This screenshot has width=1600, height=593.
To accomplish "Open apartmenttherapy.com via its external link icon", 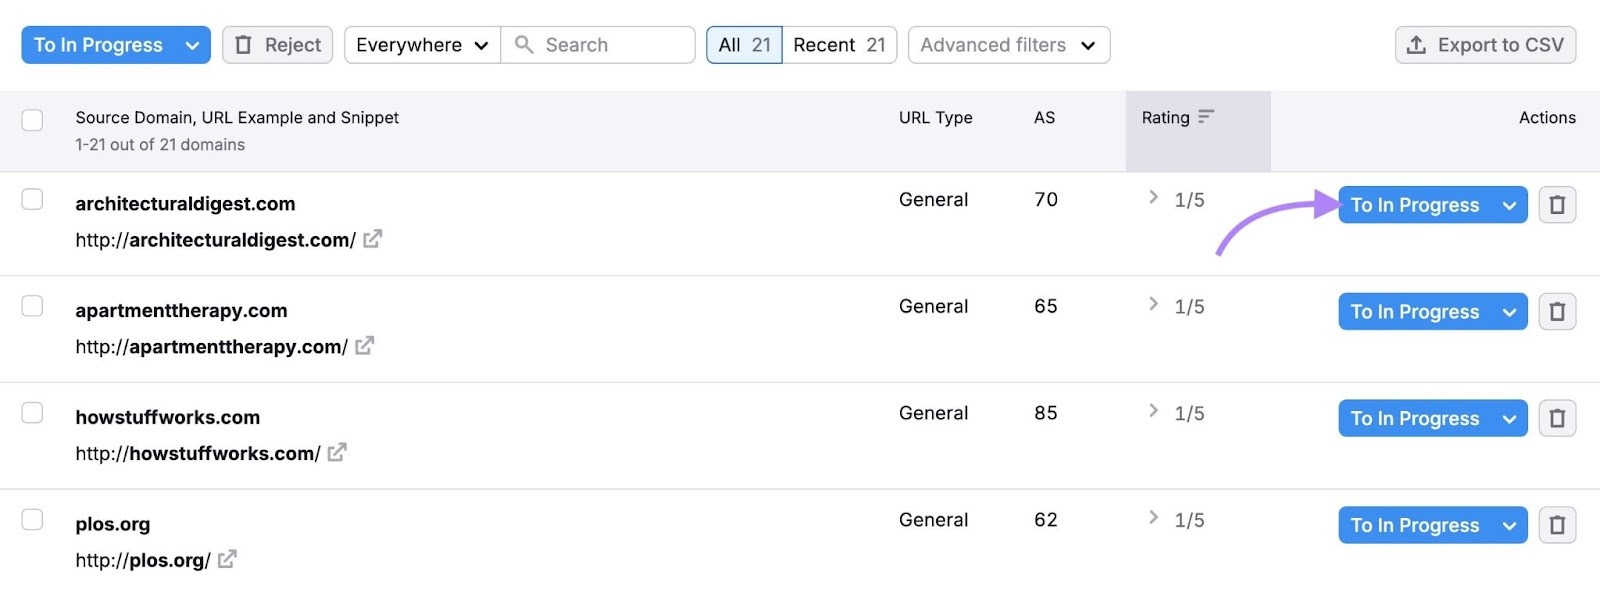I will pos(364,346).
